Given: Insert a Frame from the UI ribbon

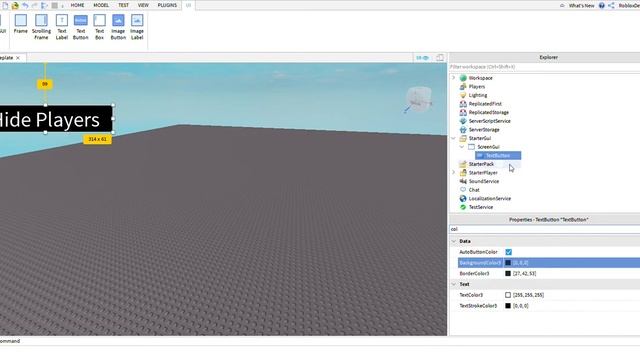Looking at the screenshot, I should pos(20,24).
